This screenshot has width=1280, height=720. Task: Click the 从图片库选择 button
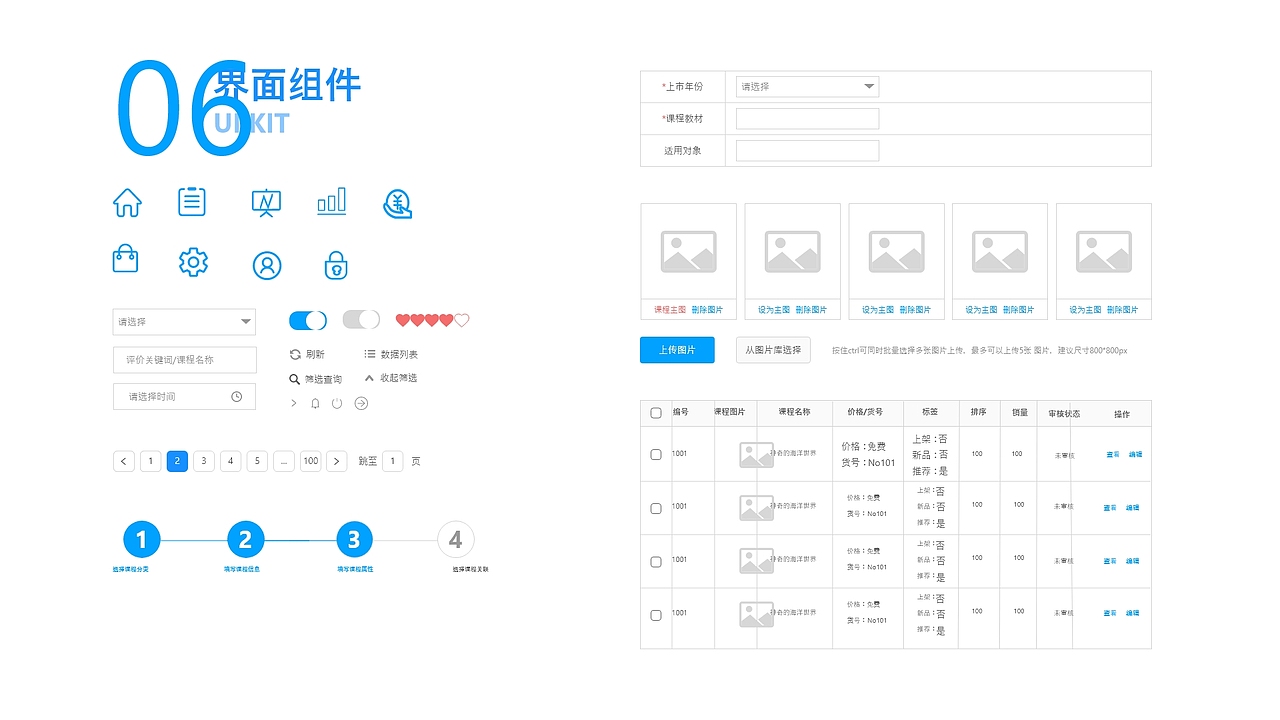pyautogui.click(x=773, y=350)
